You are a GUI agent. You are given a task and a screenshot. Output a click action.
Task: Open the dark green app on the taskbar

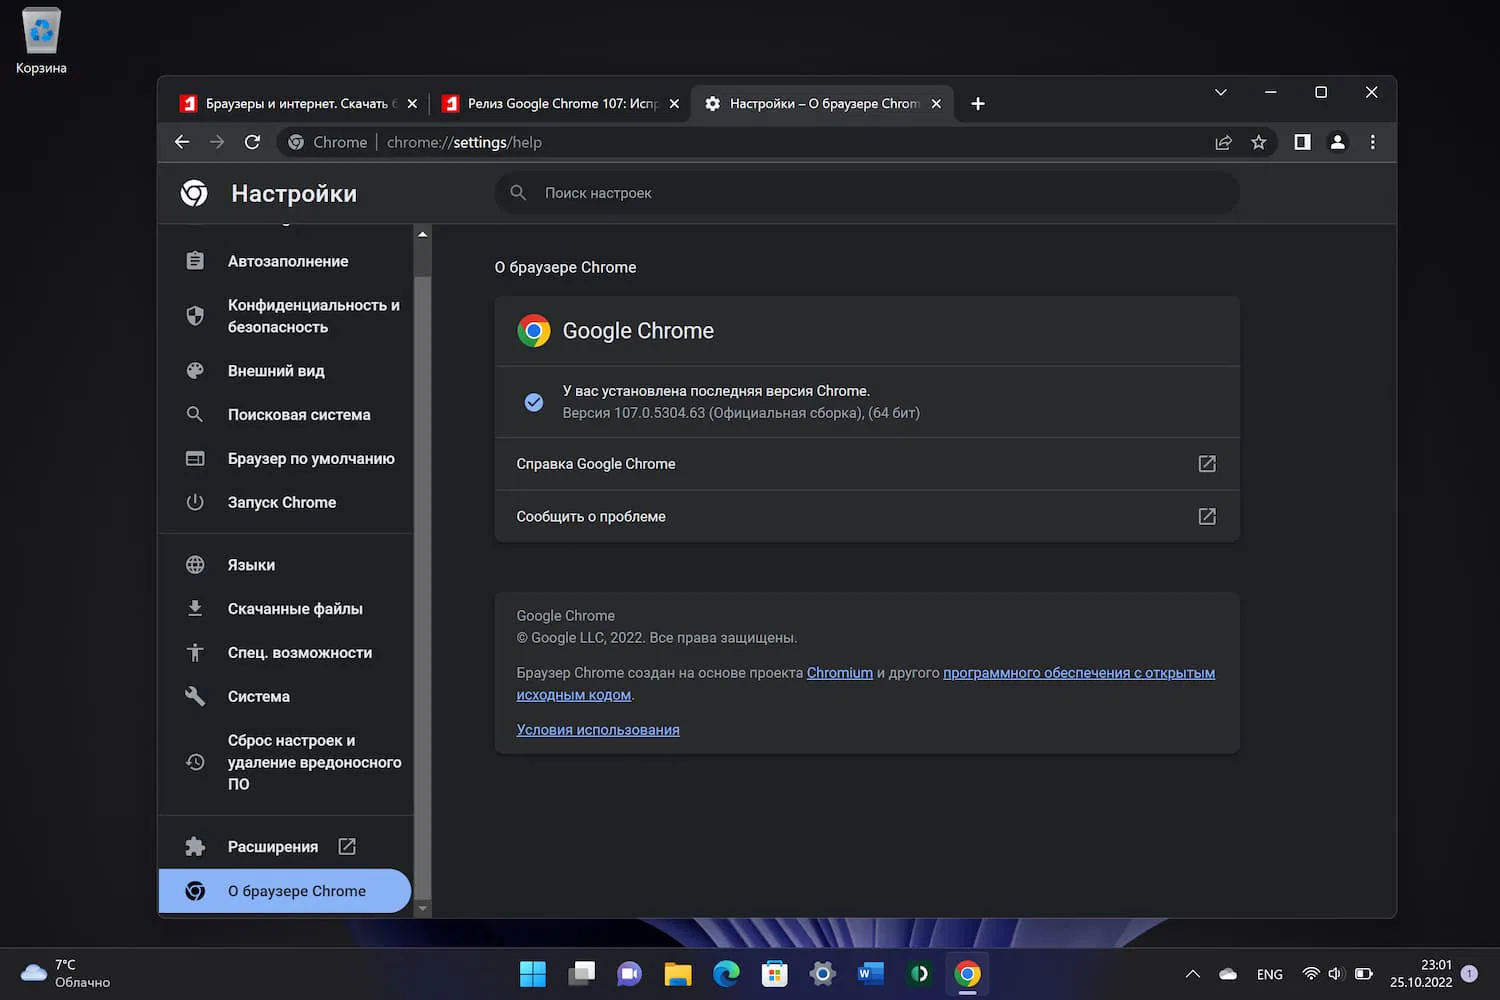919,974
